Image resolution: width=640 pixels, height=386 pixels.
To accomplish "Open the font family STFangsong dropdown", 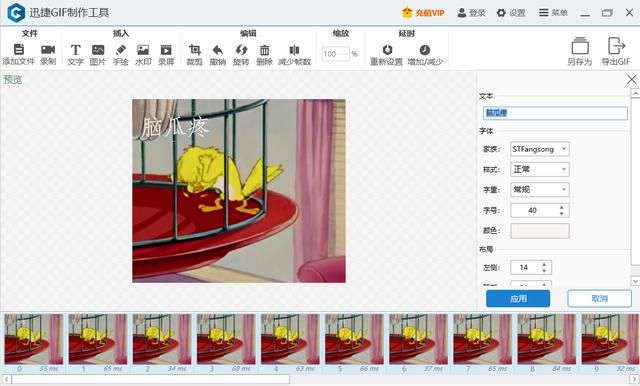I will (540, 149).
